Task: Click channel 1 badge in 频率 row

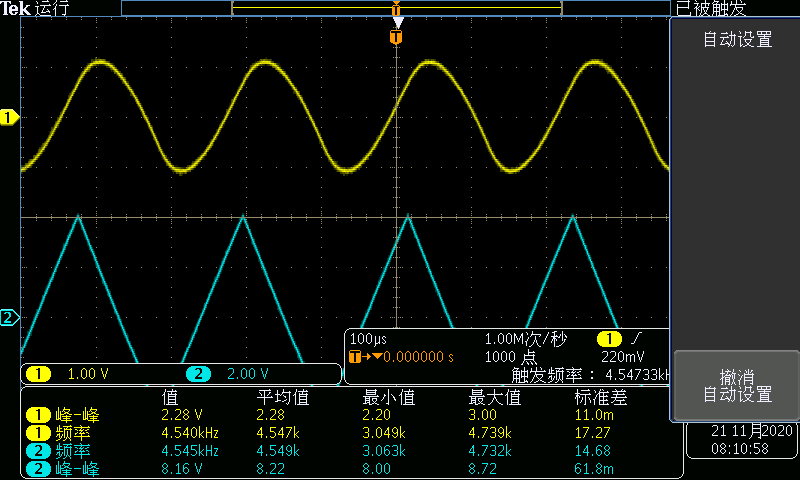Action: click(x=38, y=434)
